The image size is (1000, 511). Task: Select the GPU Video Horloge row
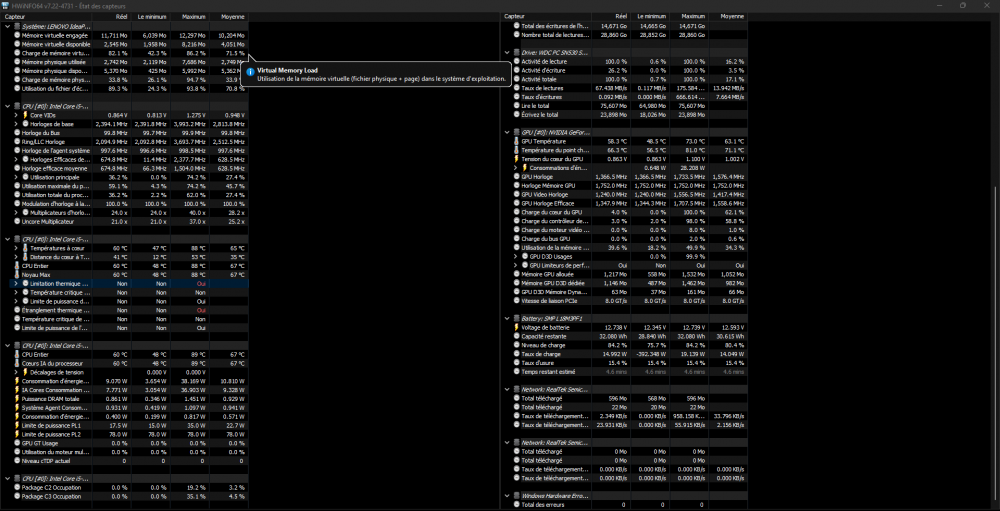(624, 195)
